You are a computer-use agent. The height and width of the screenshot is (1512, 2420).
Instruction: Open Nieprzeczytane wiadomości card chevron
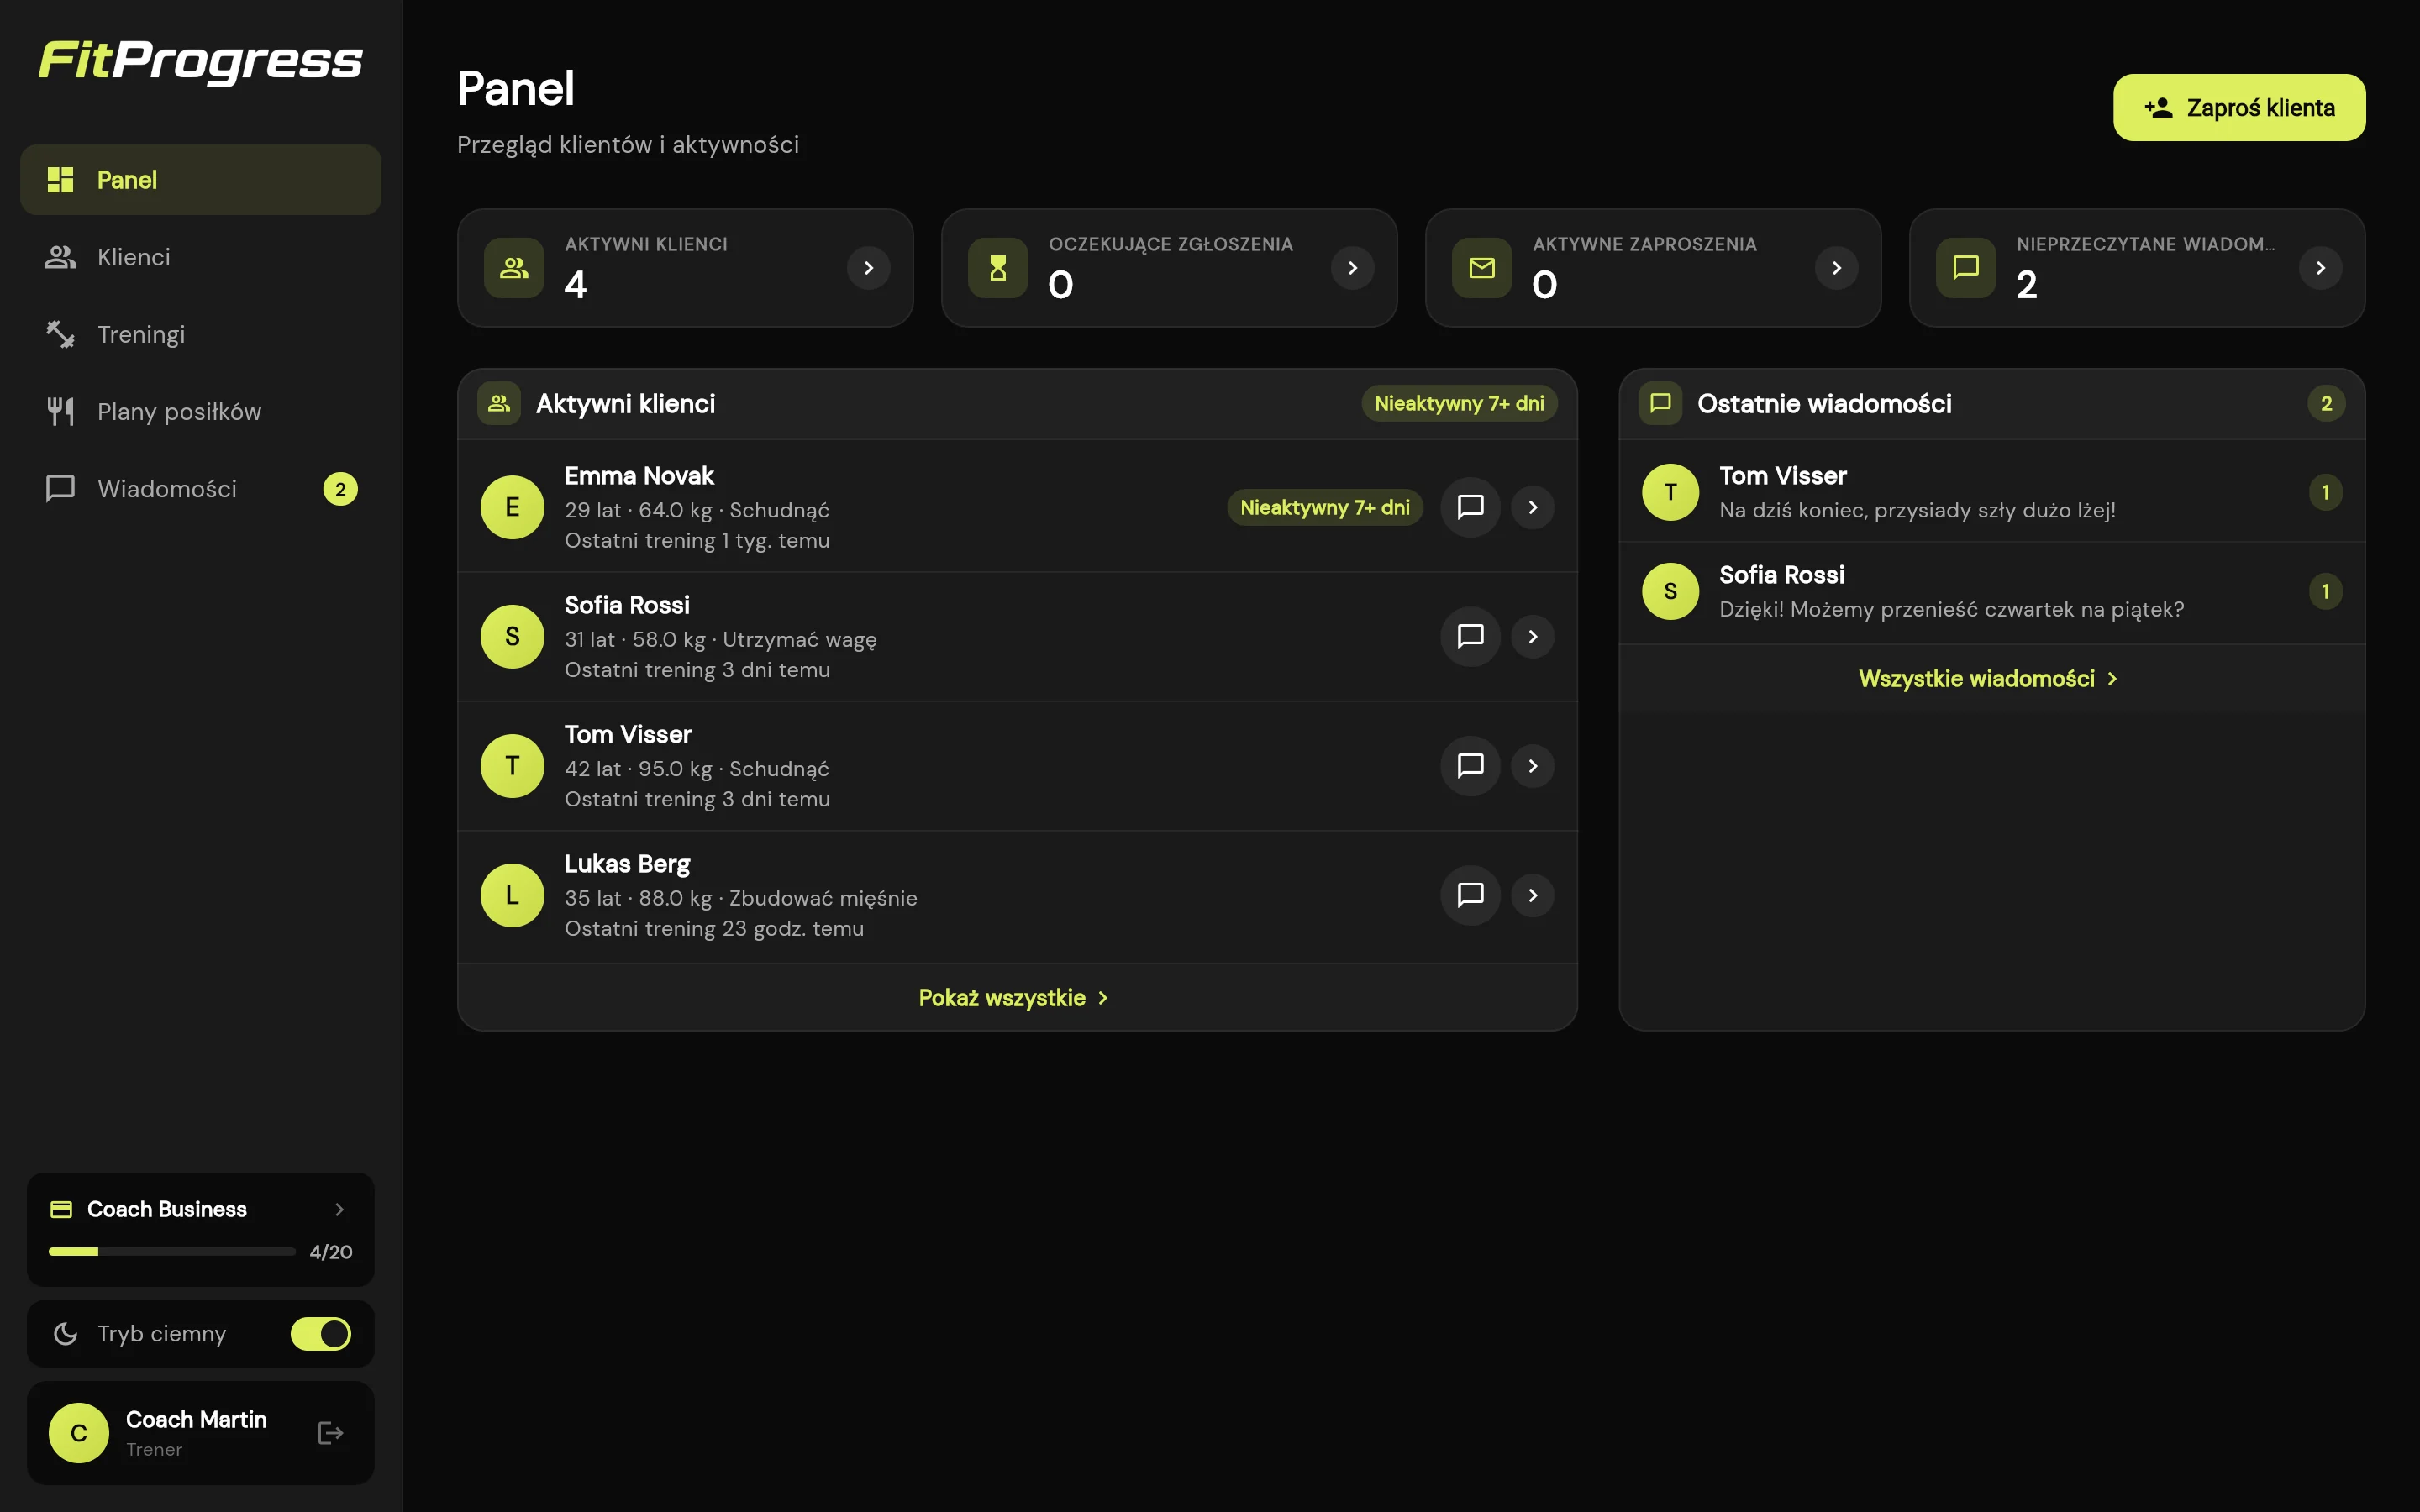2320,268
